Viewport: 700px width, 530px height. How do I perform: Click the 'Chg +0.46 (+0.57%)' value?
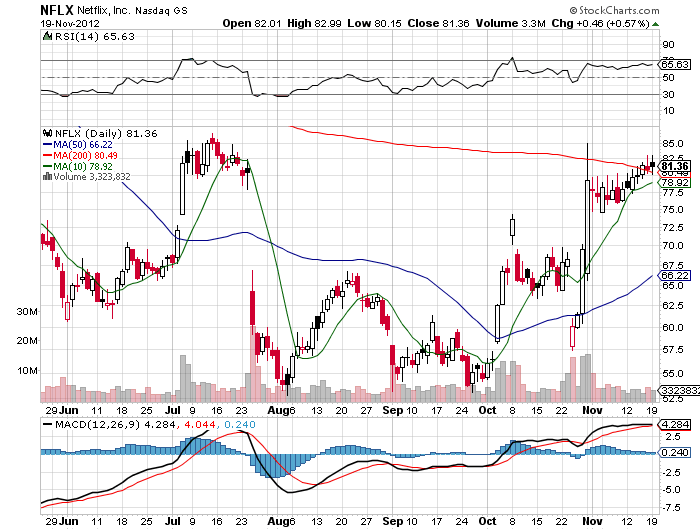(x=600, y=23)
